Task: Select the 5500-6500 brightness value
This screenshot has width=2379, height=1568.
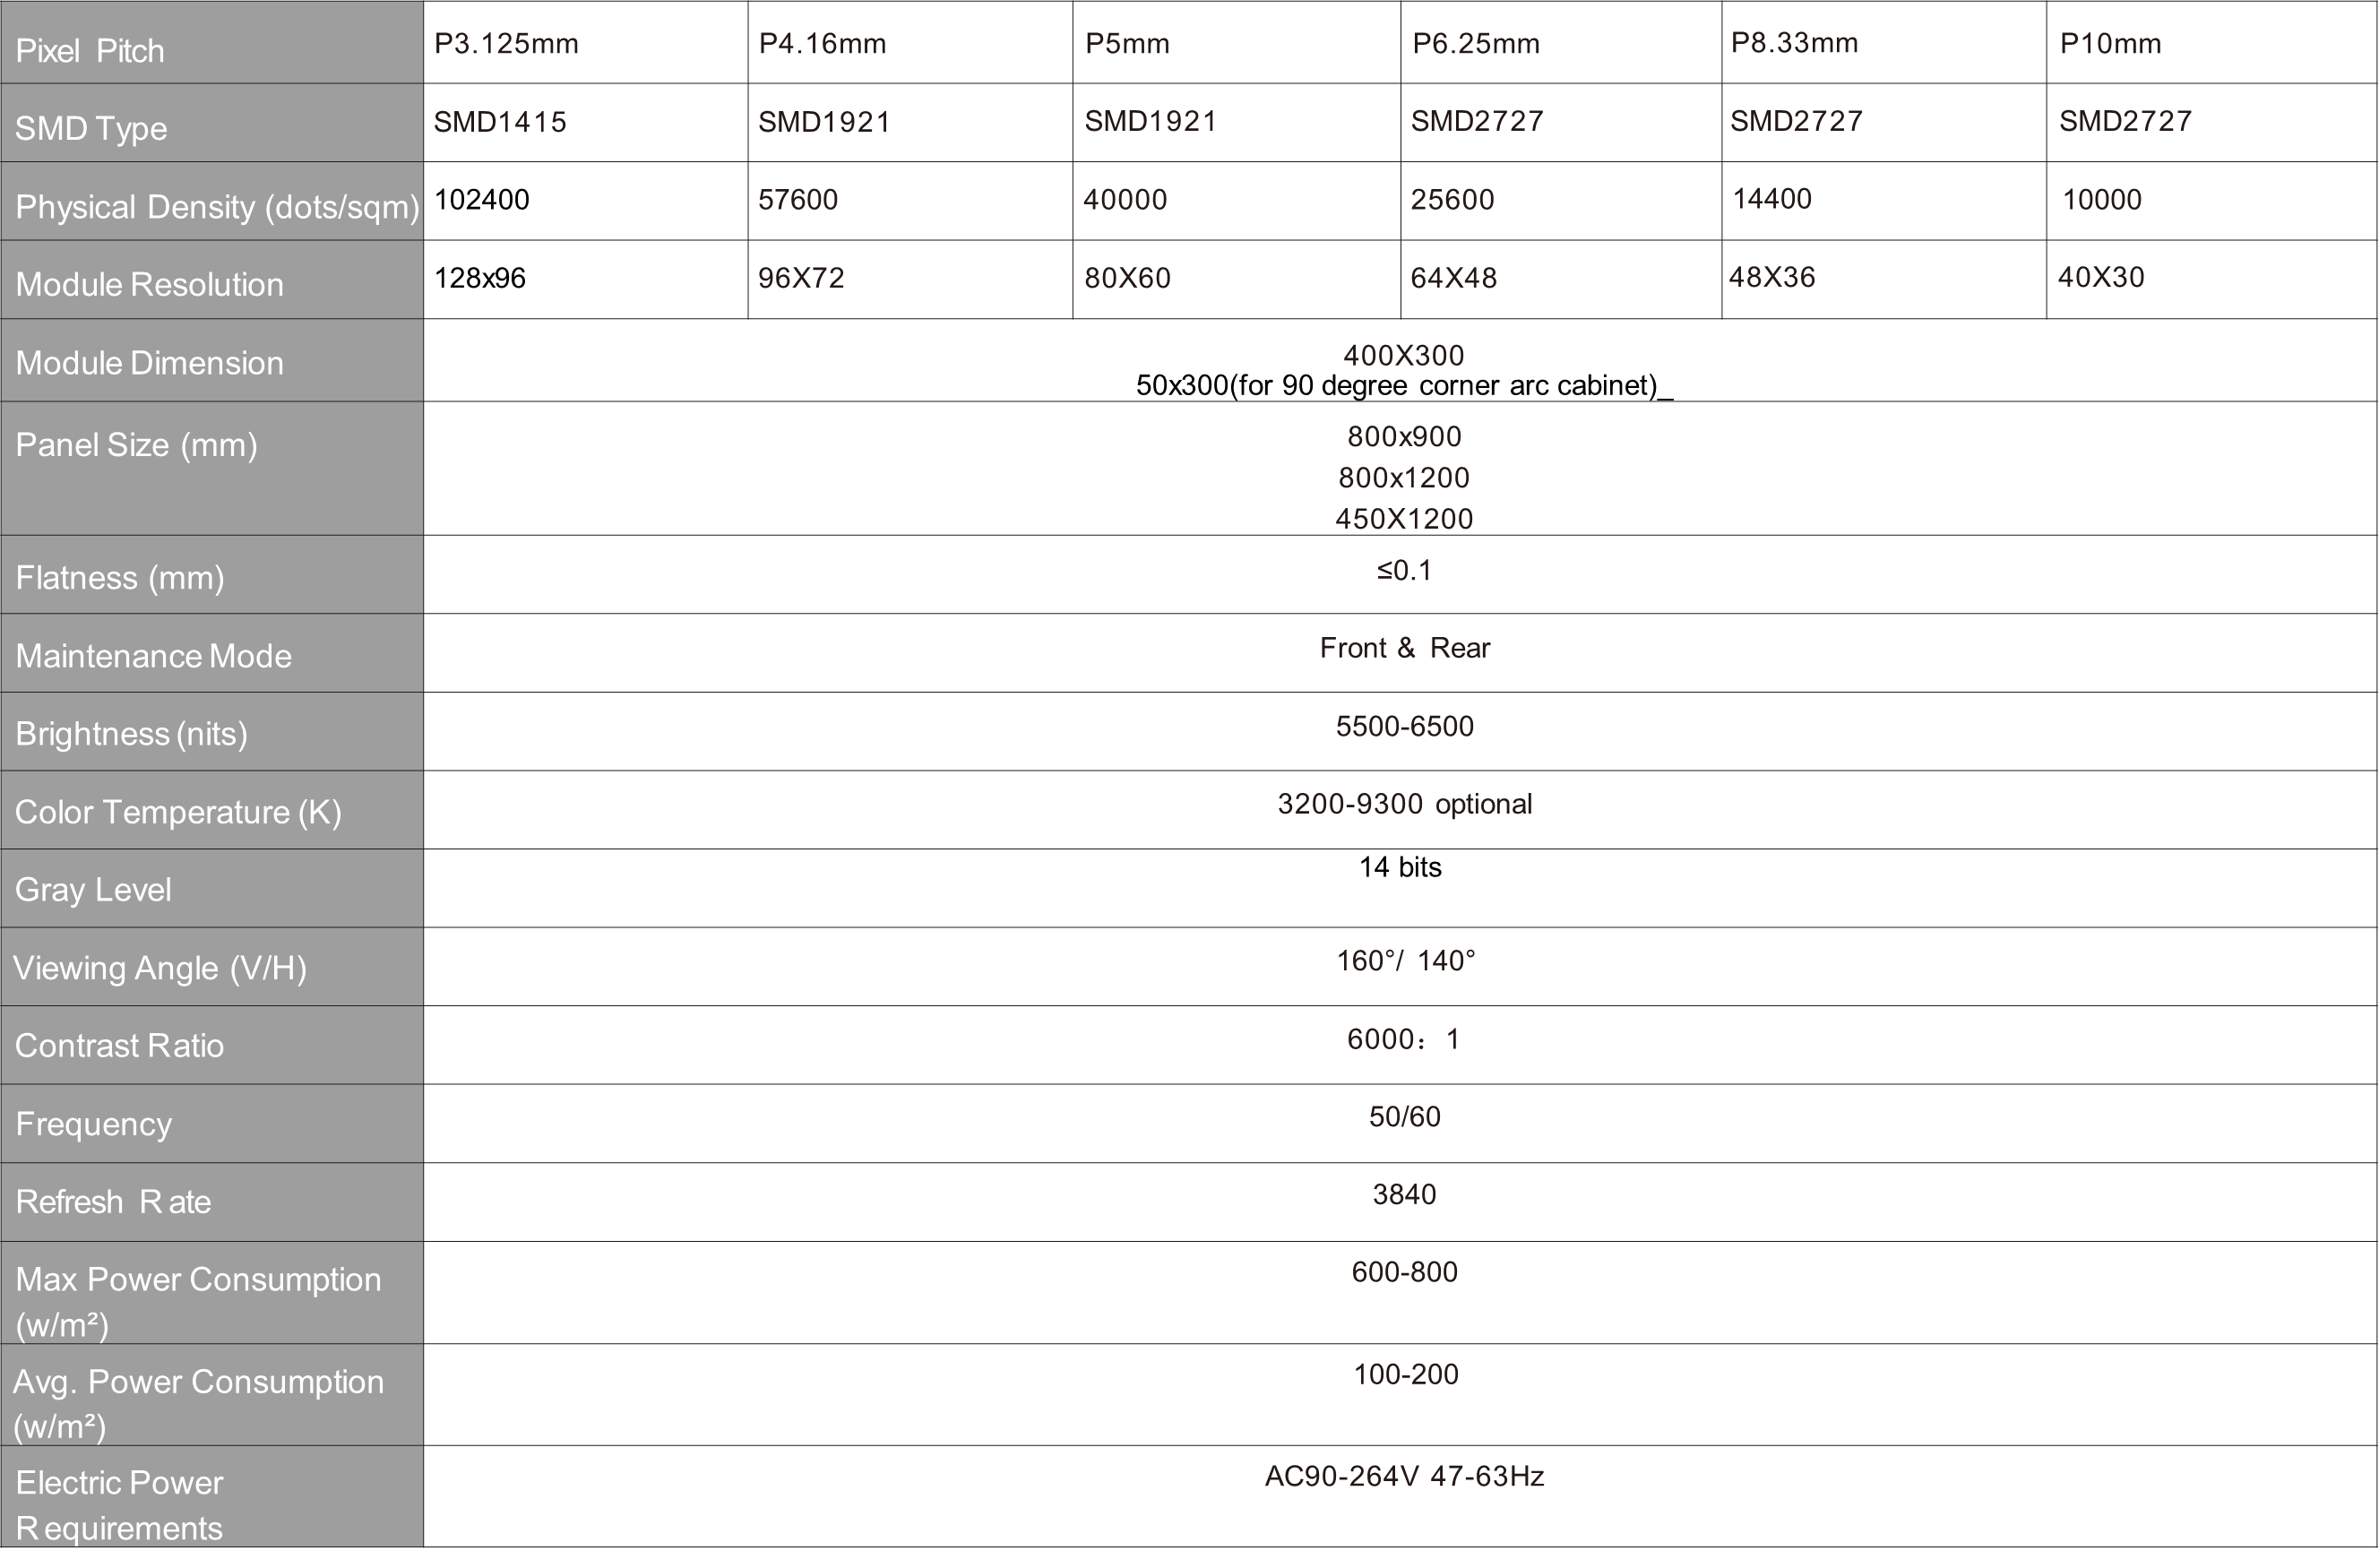Action: (1404, 726)
